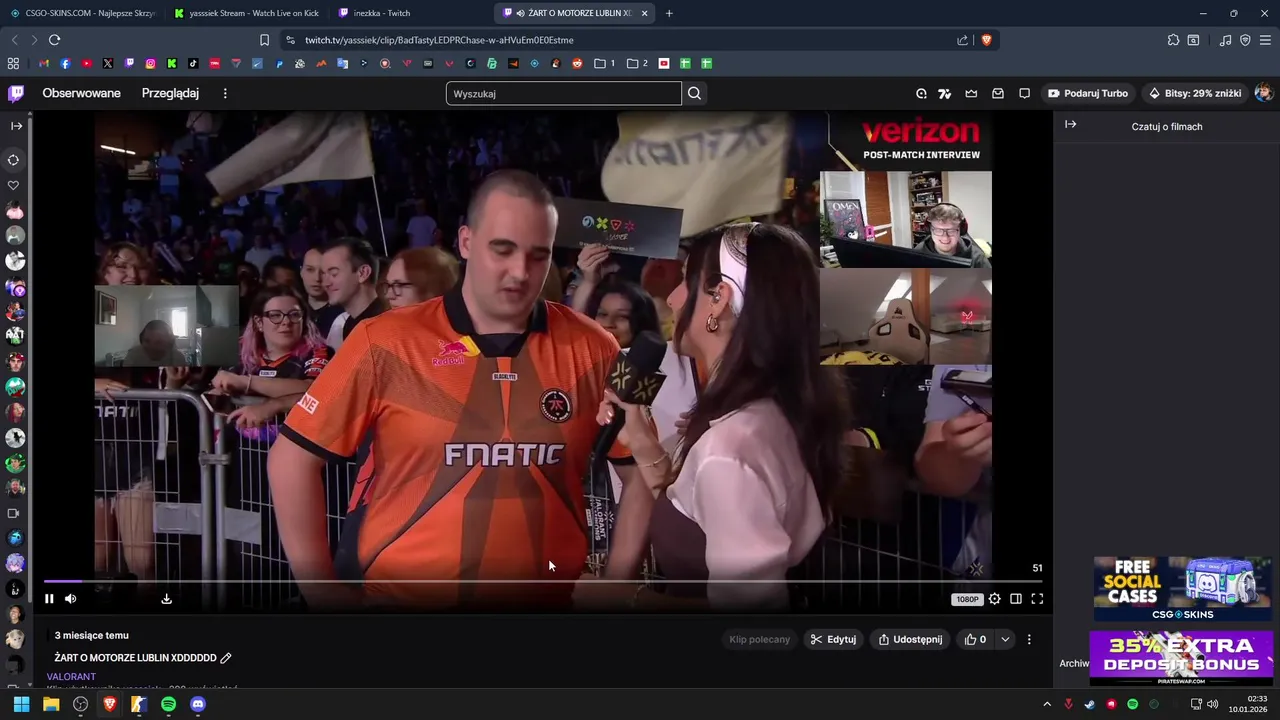The image size is (1280, 720).
Task: Close the ŻART O MOTORZE tab
Action: click(x=644, y=13)
